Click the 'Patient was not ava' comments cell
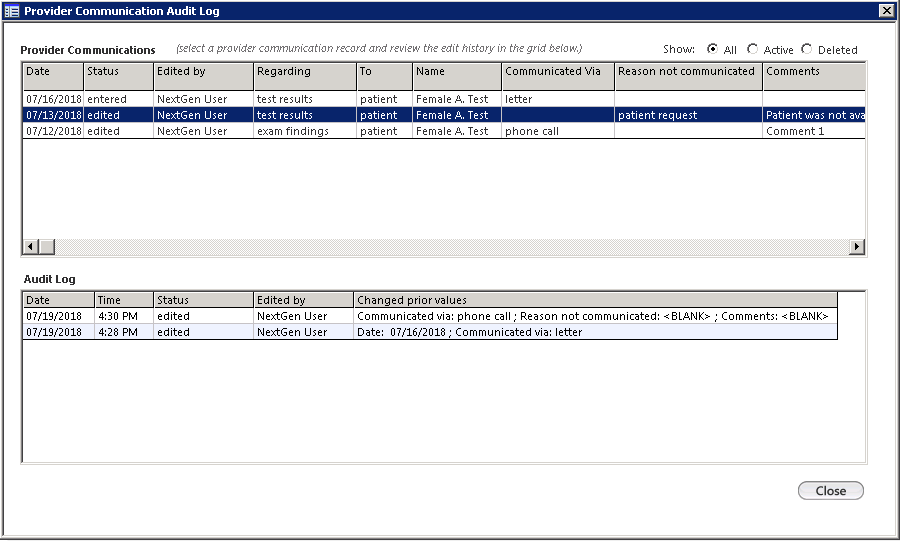 pos(814,115)
